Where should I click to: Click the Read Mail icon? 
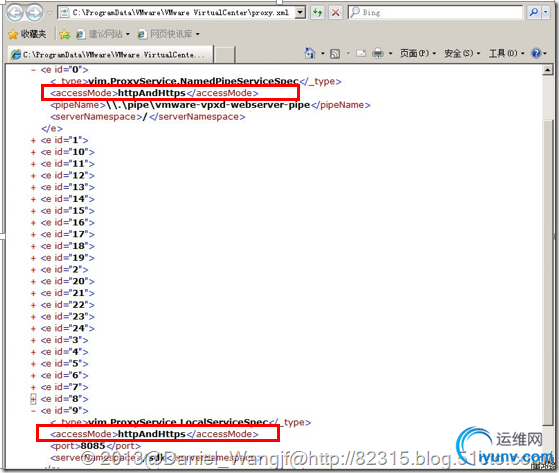(x=361, y=54)
